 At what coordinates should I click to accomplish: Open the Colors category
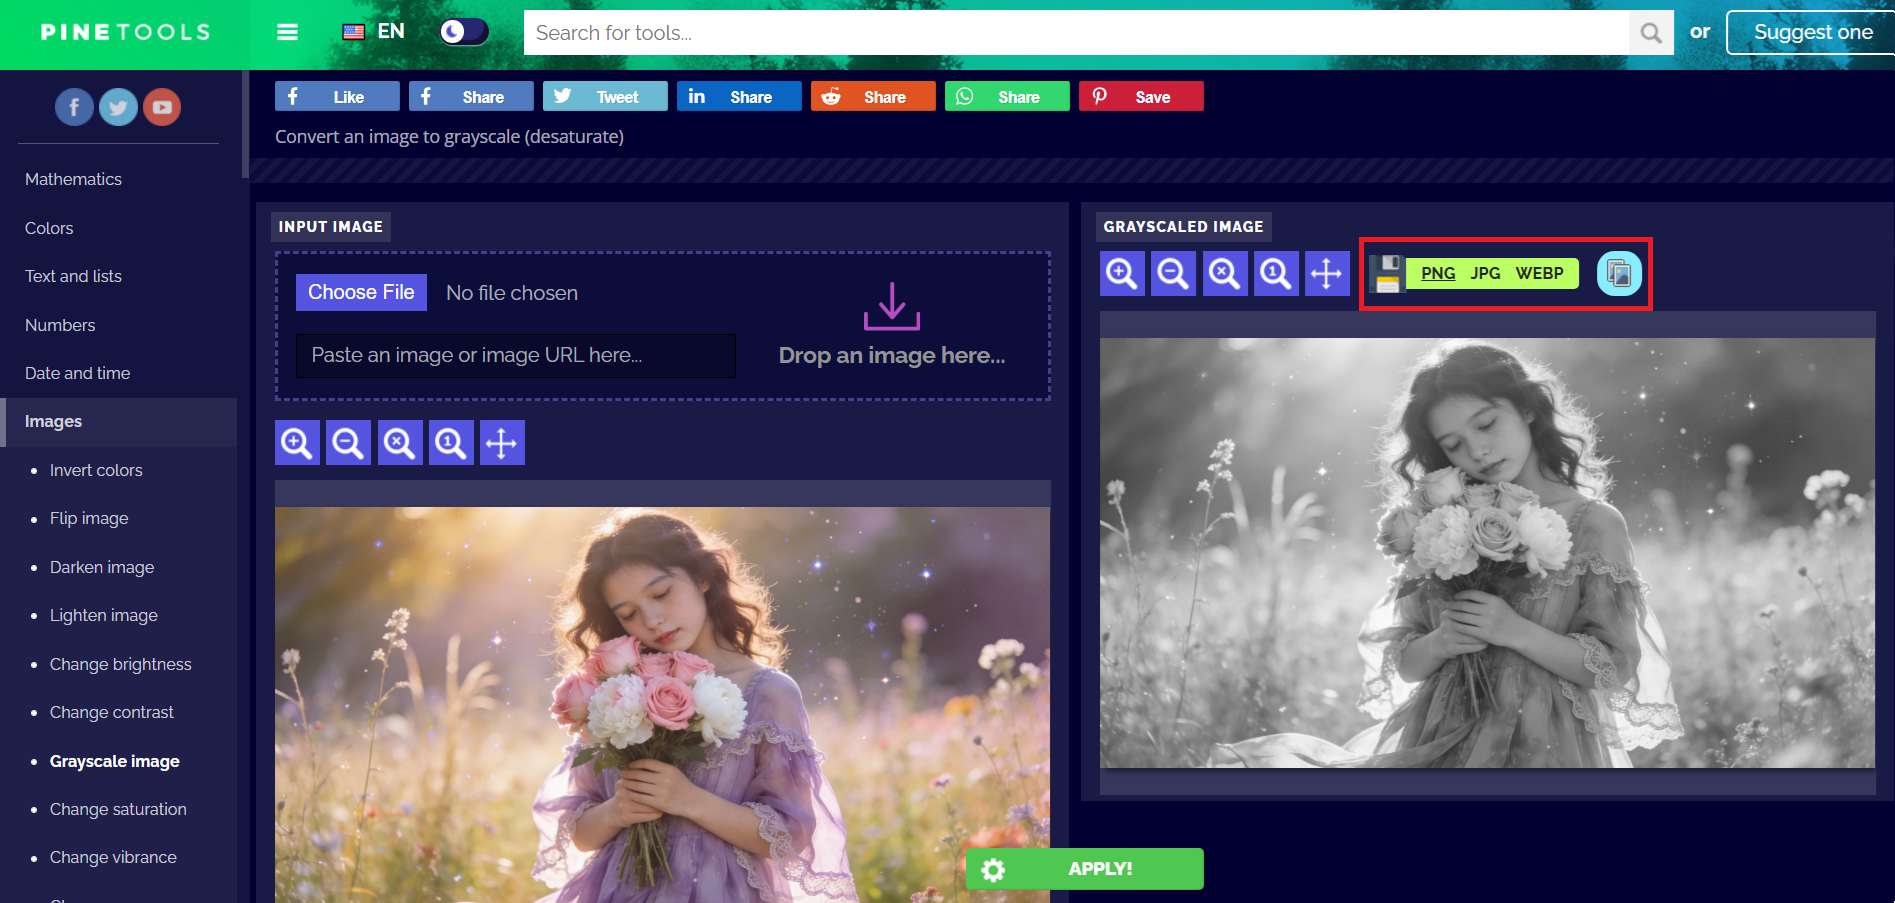click(x=49, y=228)
